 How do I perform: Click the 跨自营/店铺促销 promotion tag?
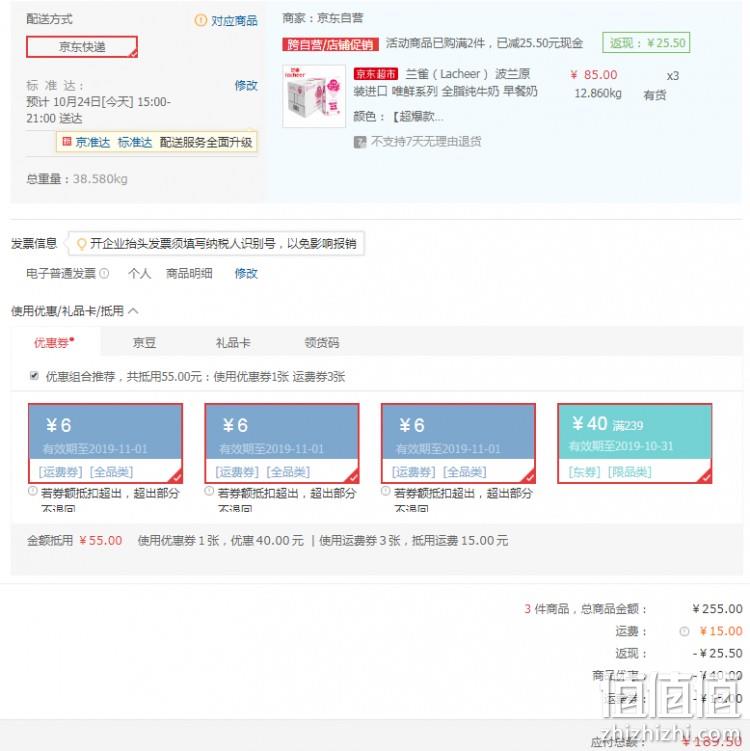(x=330, y=45)
